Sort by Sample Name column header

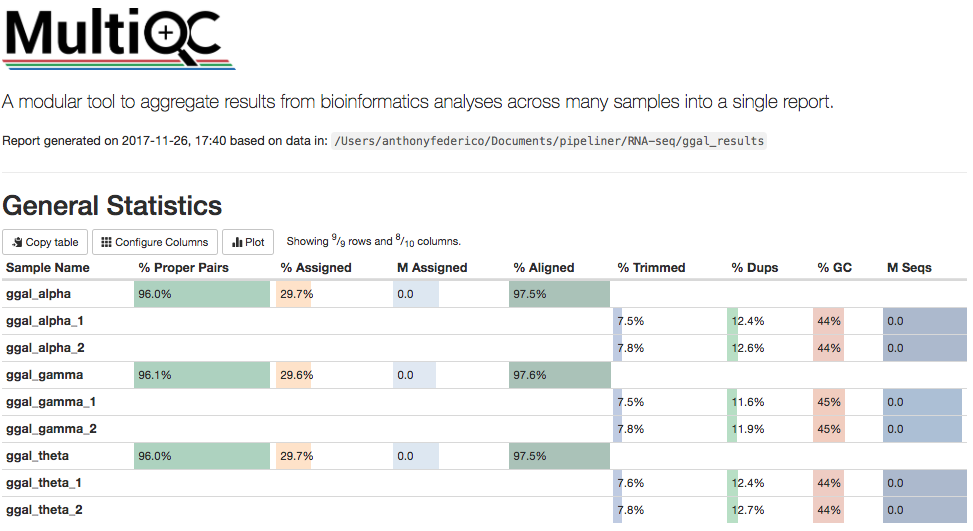click(x=48, y=268)
